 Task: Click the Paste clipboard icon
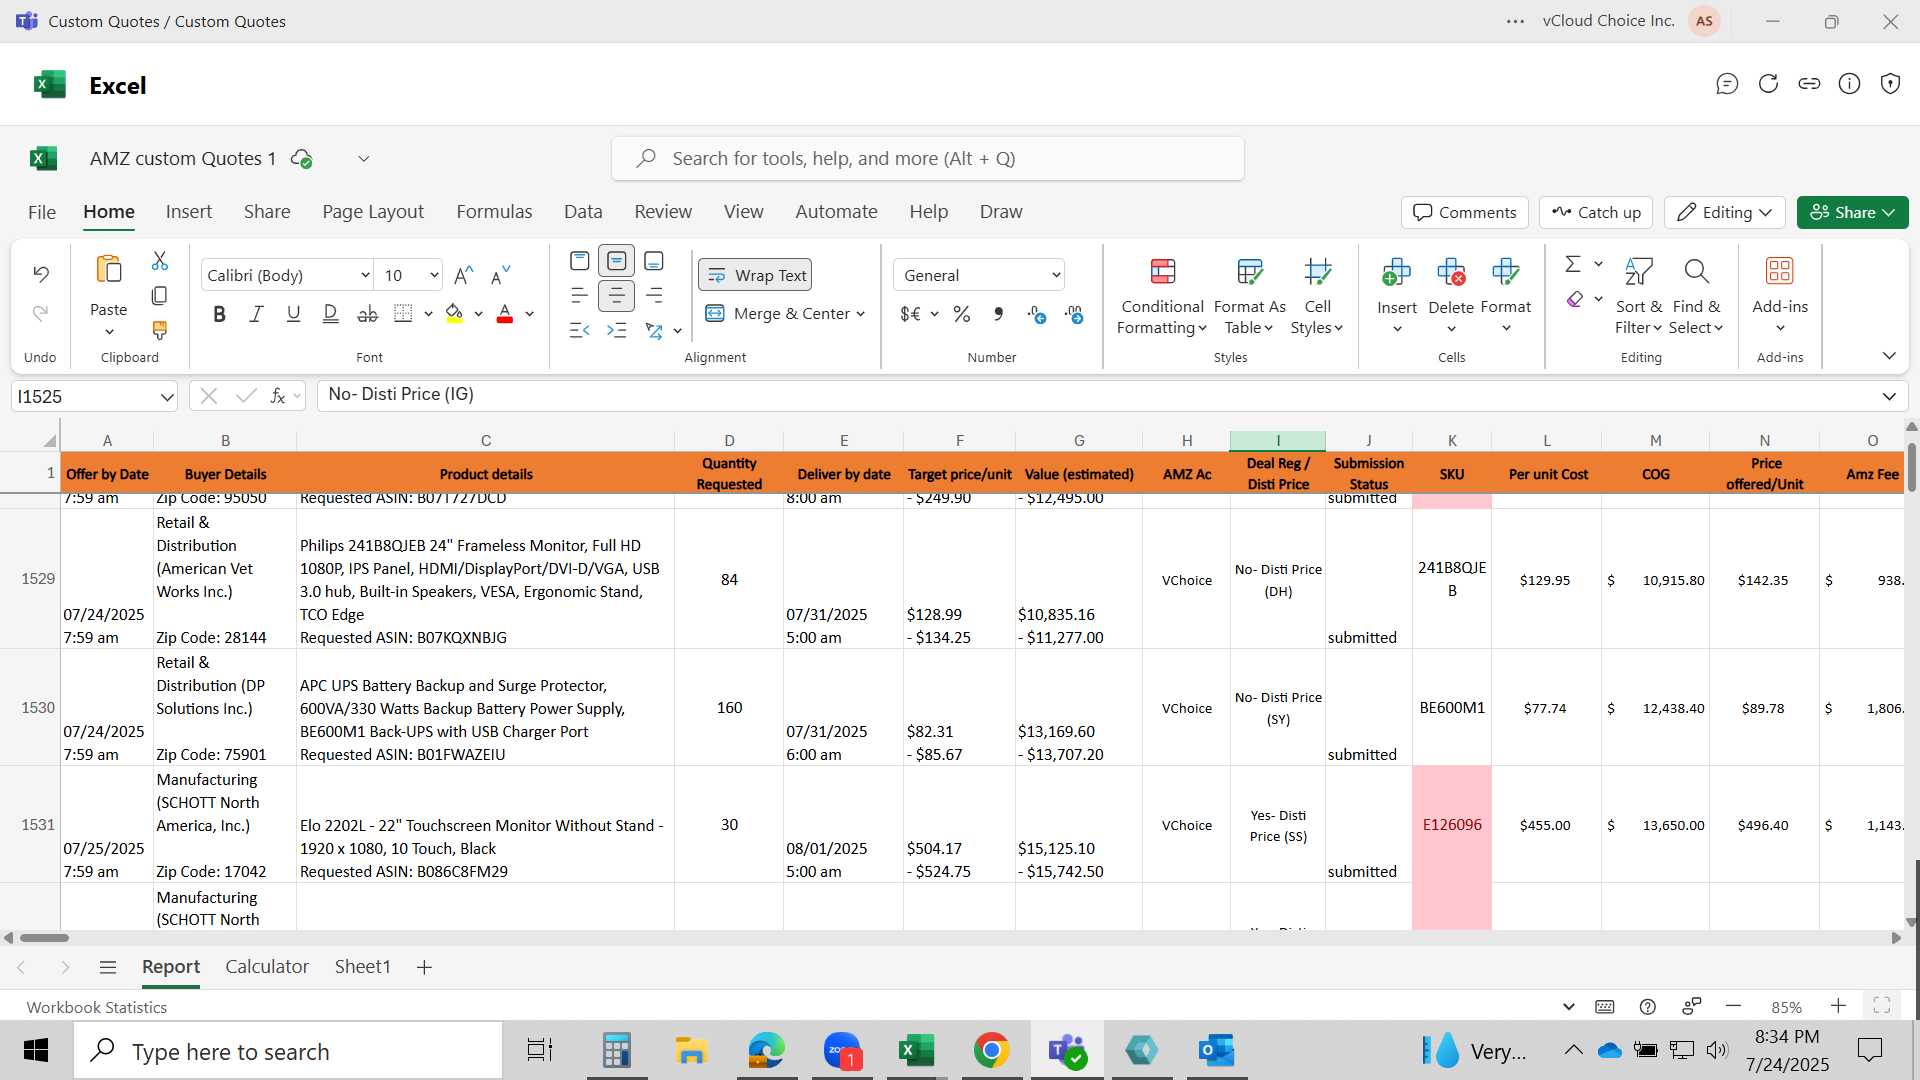tap(108, 270)
